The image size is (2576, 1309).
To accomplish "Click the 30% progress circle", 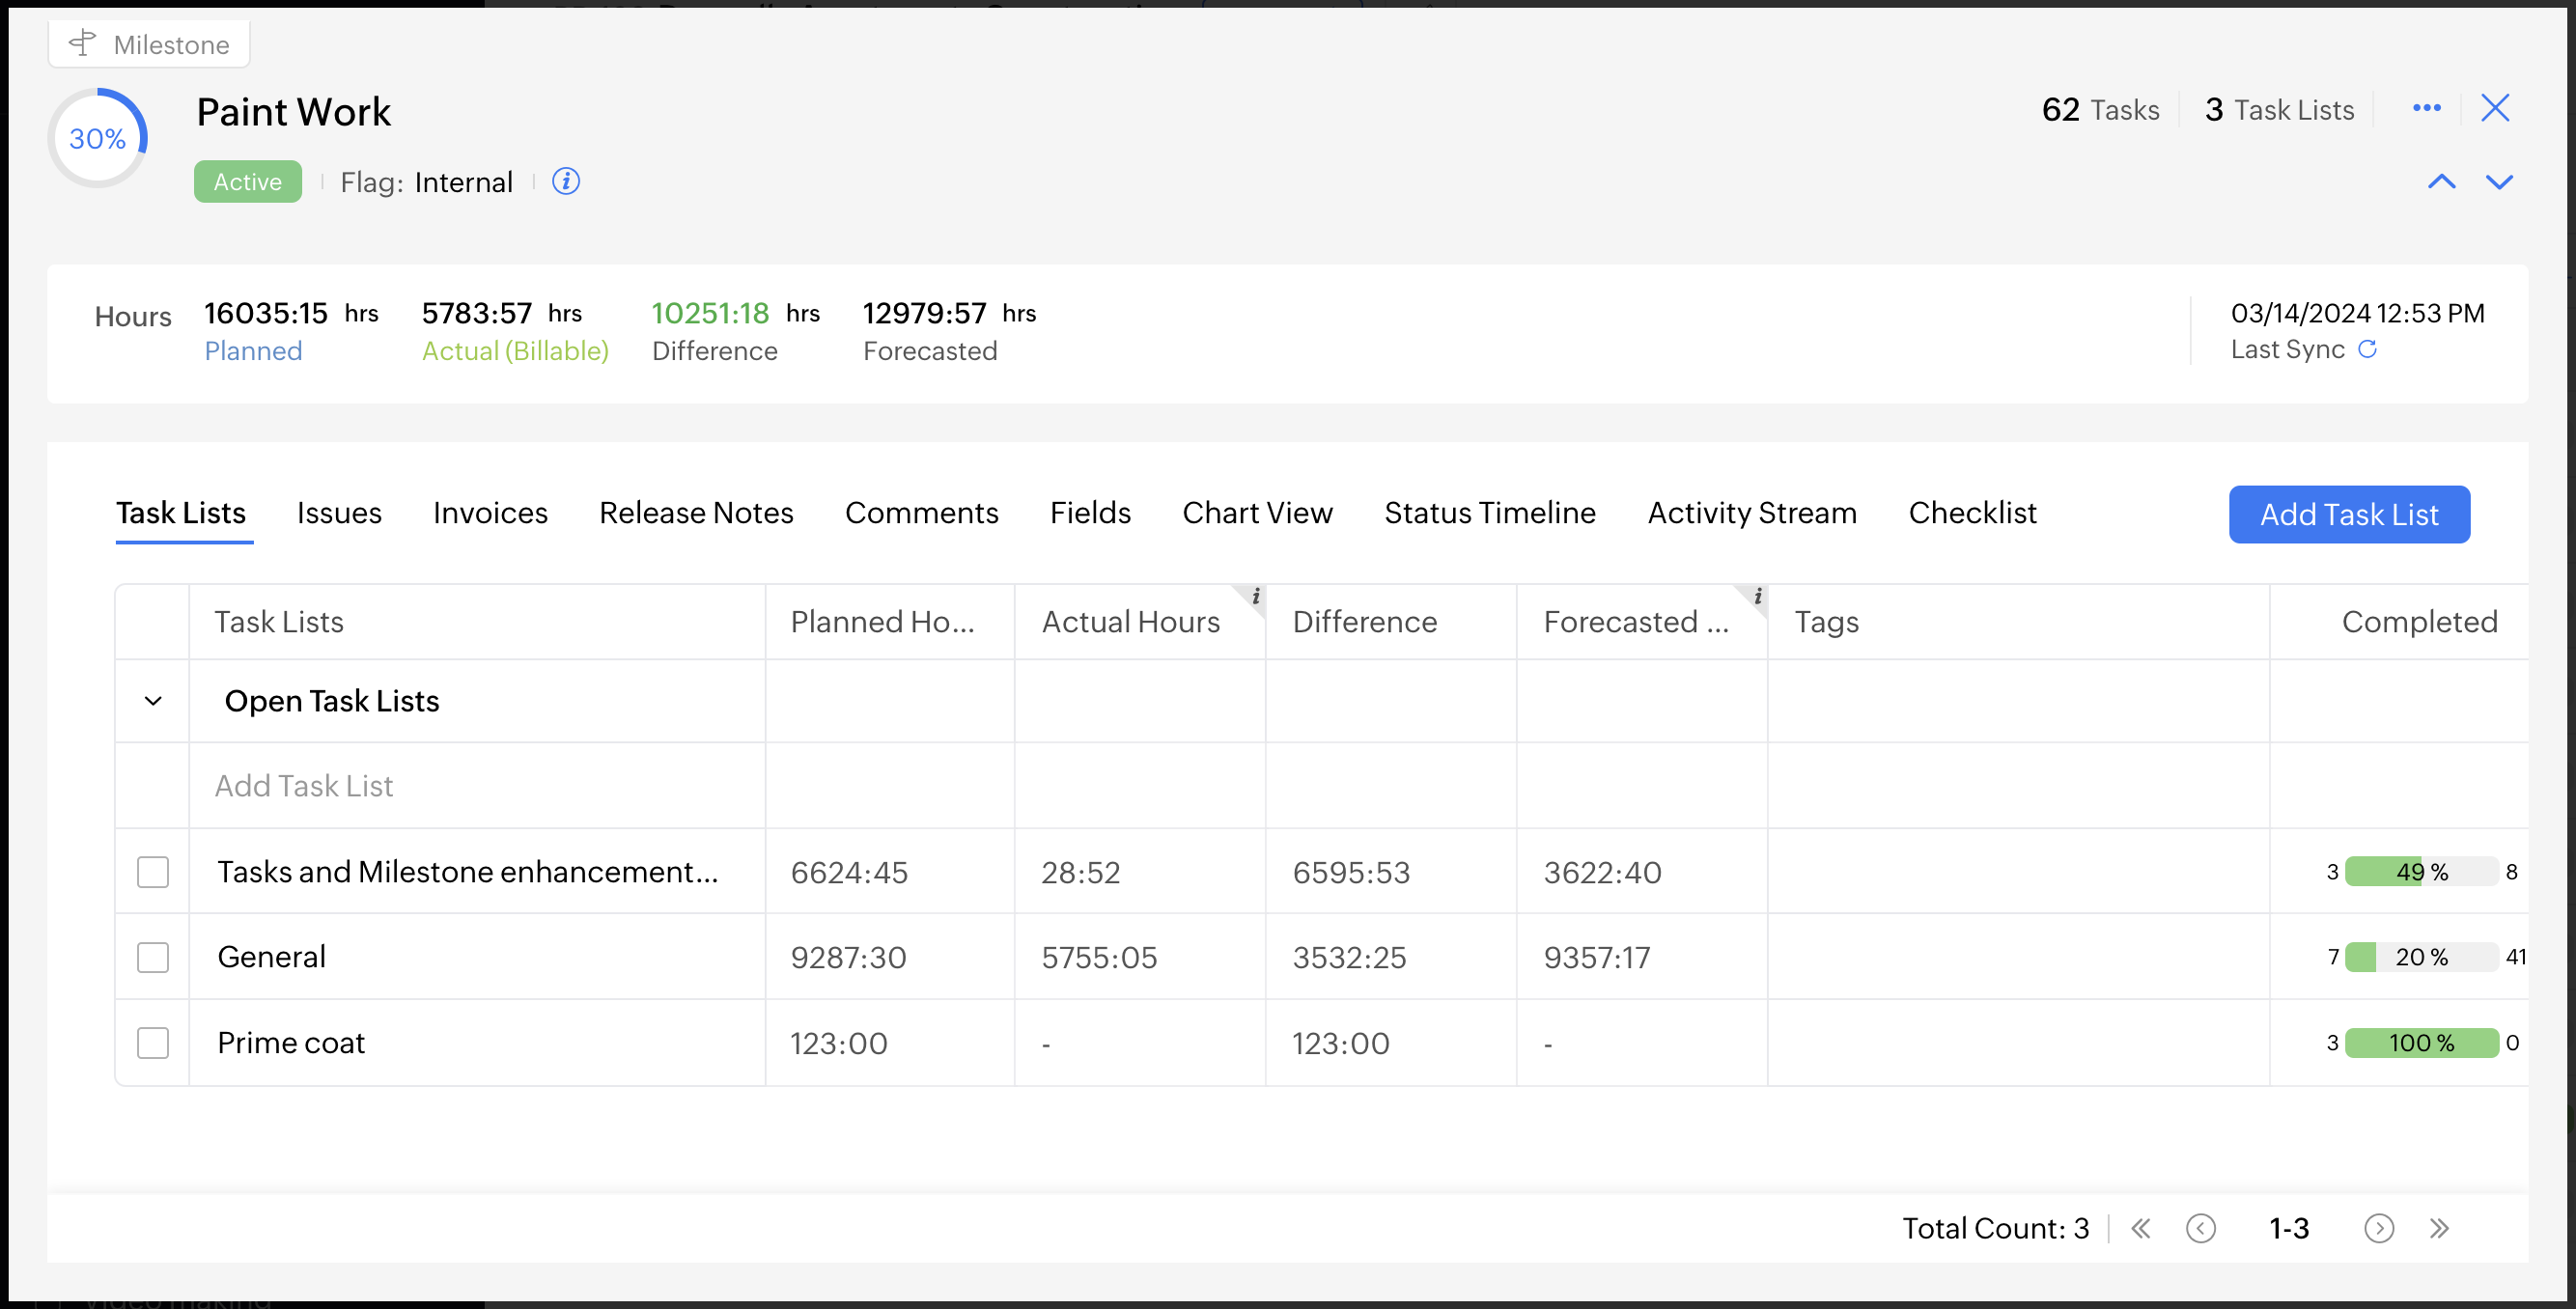I will (x=97, y=138).
